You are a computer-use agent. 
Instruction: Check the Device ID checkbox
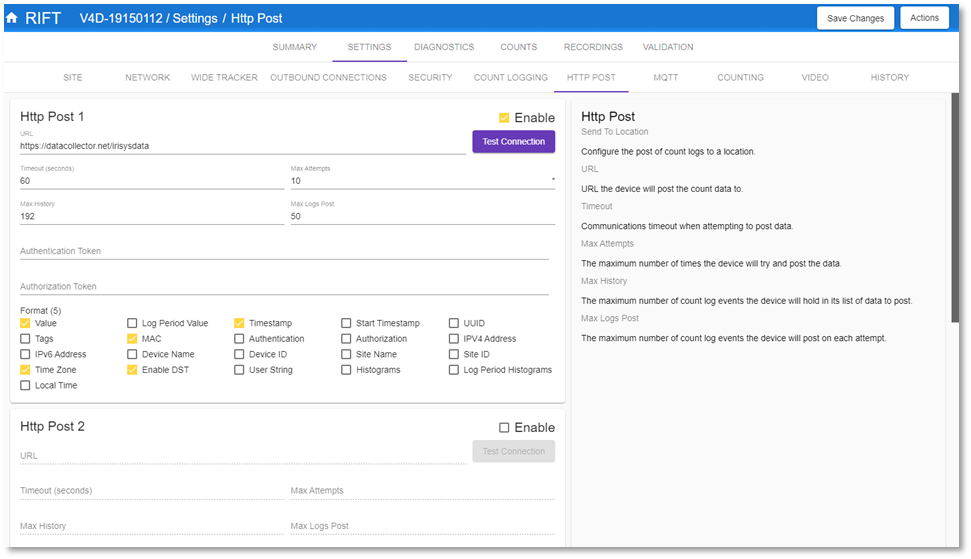(x=239, y=354)
